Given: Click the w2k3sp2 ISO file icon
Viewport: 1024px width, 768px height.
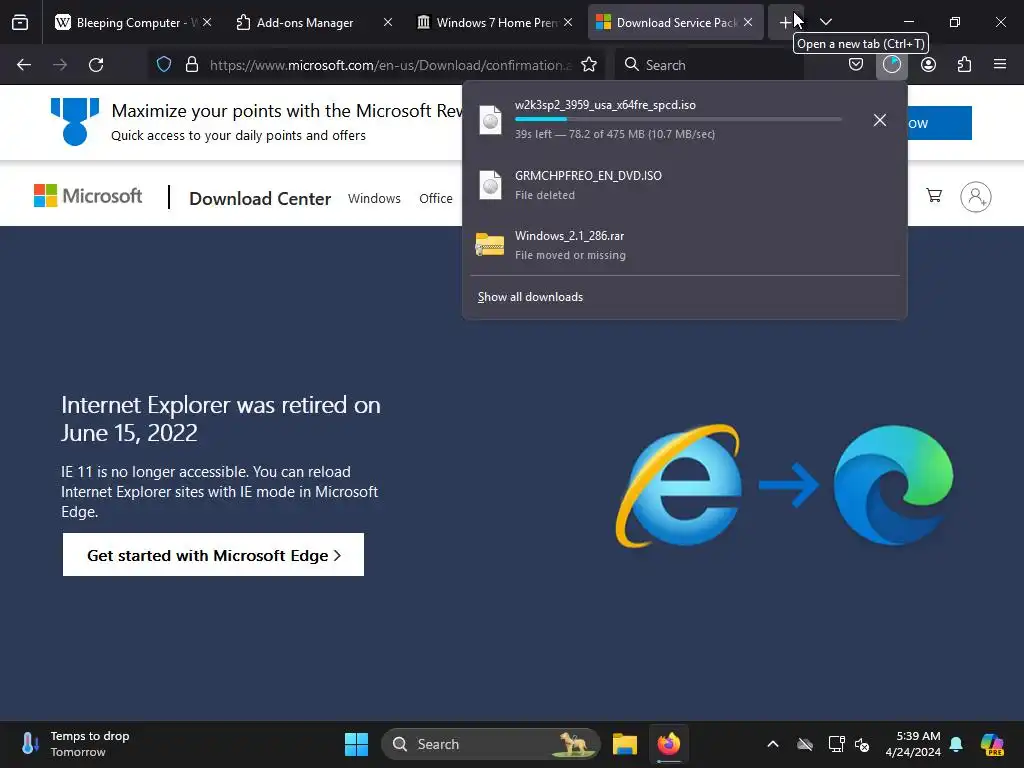Looking at the screenshot, I should 490,120.
